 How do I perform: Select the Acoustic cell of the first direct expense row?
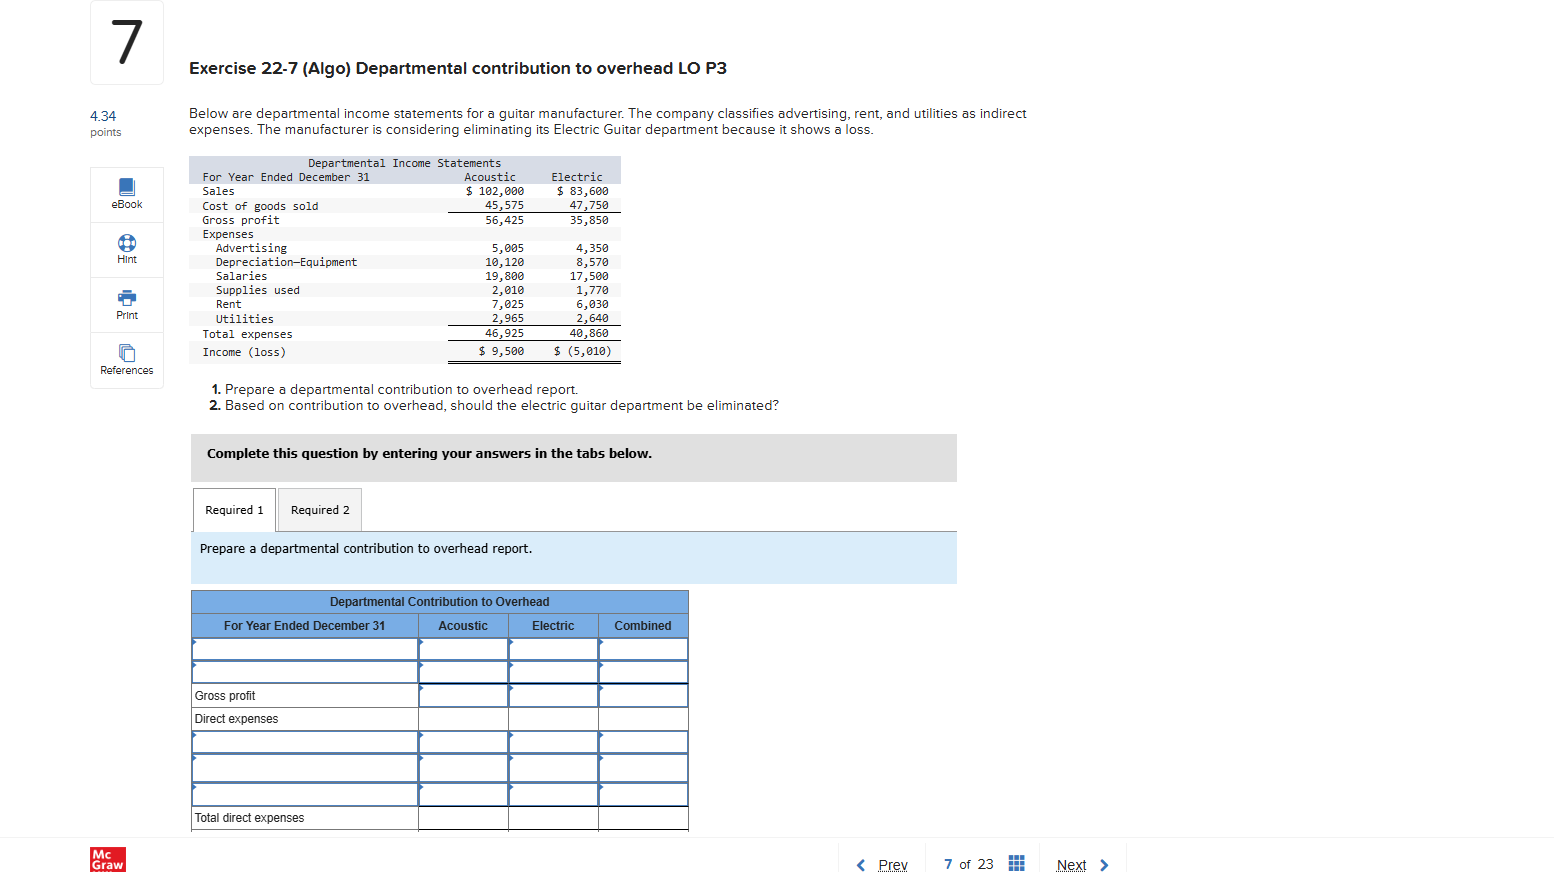tap(464, 742)
